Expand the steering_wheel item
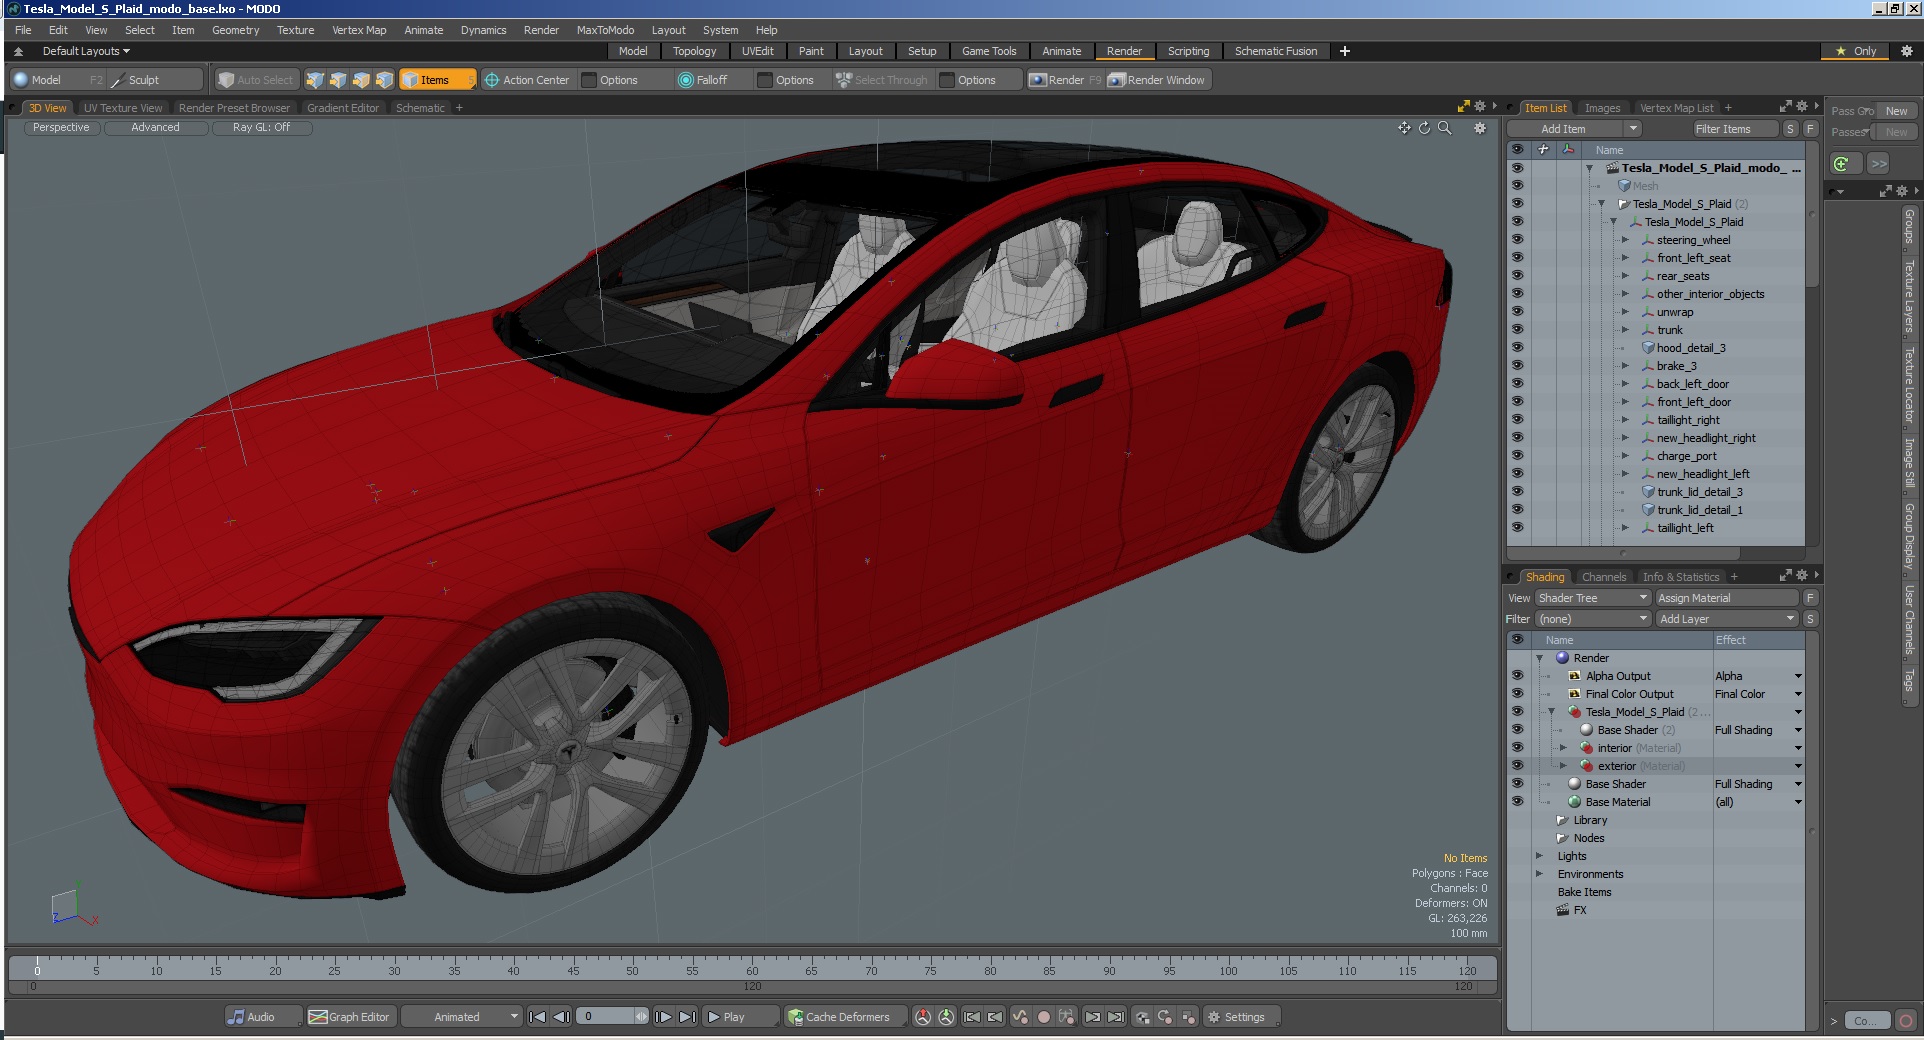Viewport: 1924px width, 1040px height. click(x=1625, y=240)
